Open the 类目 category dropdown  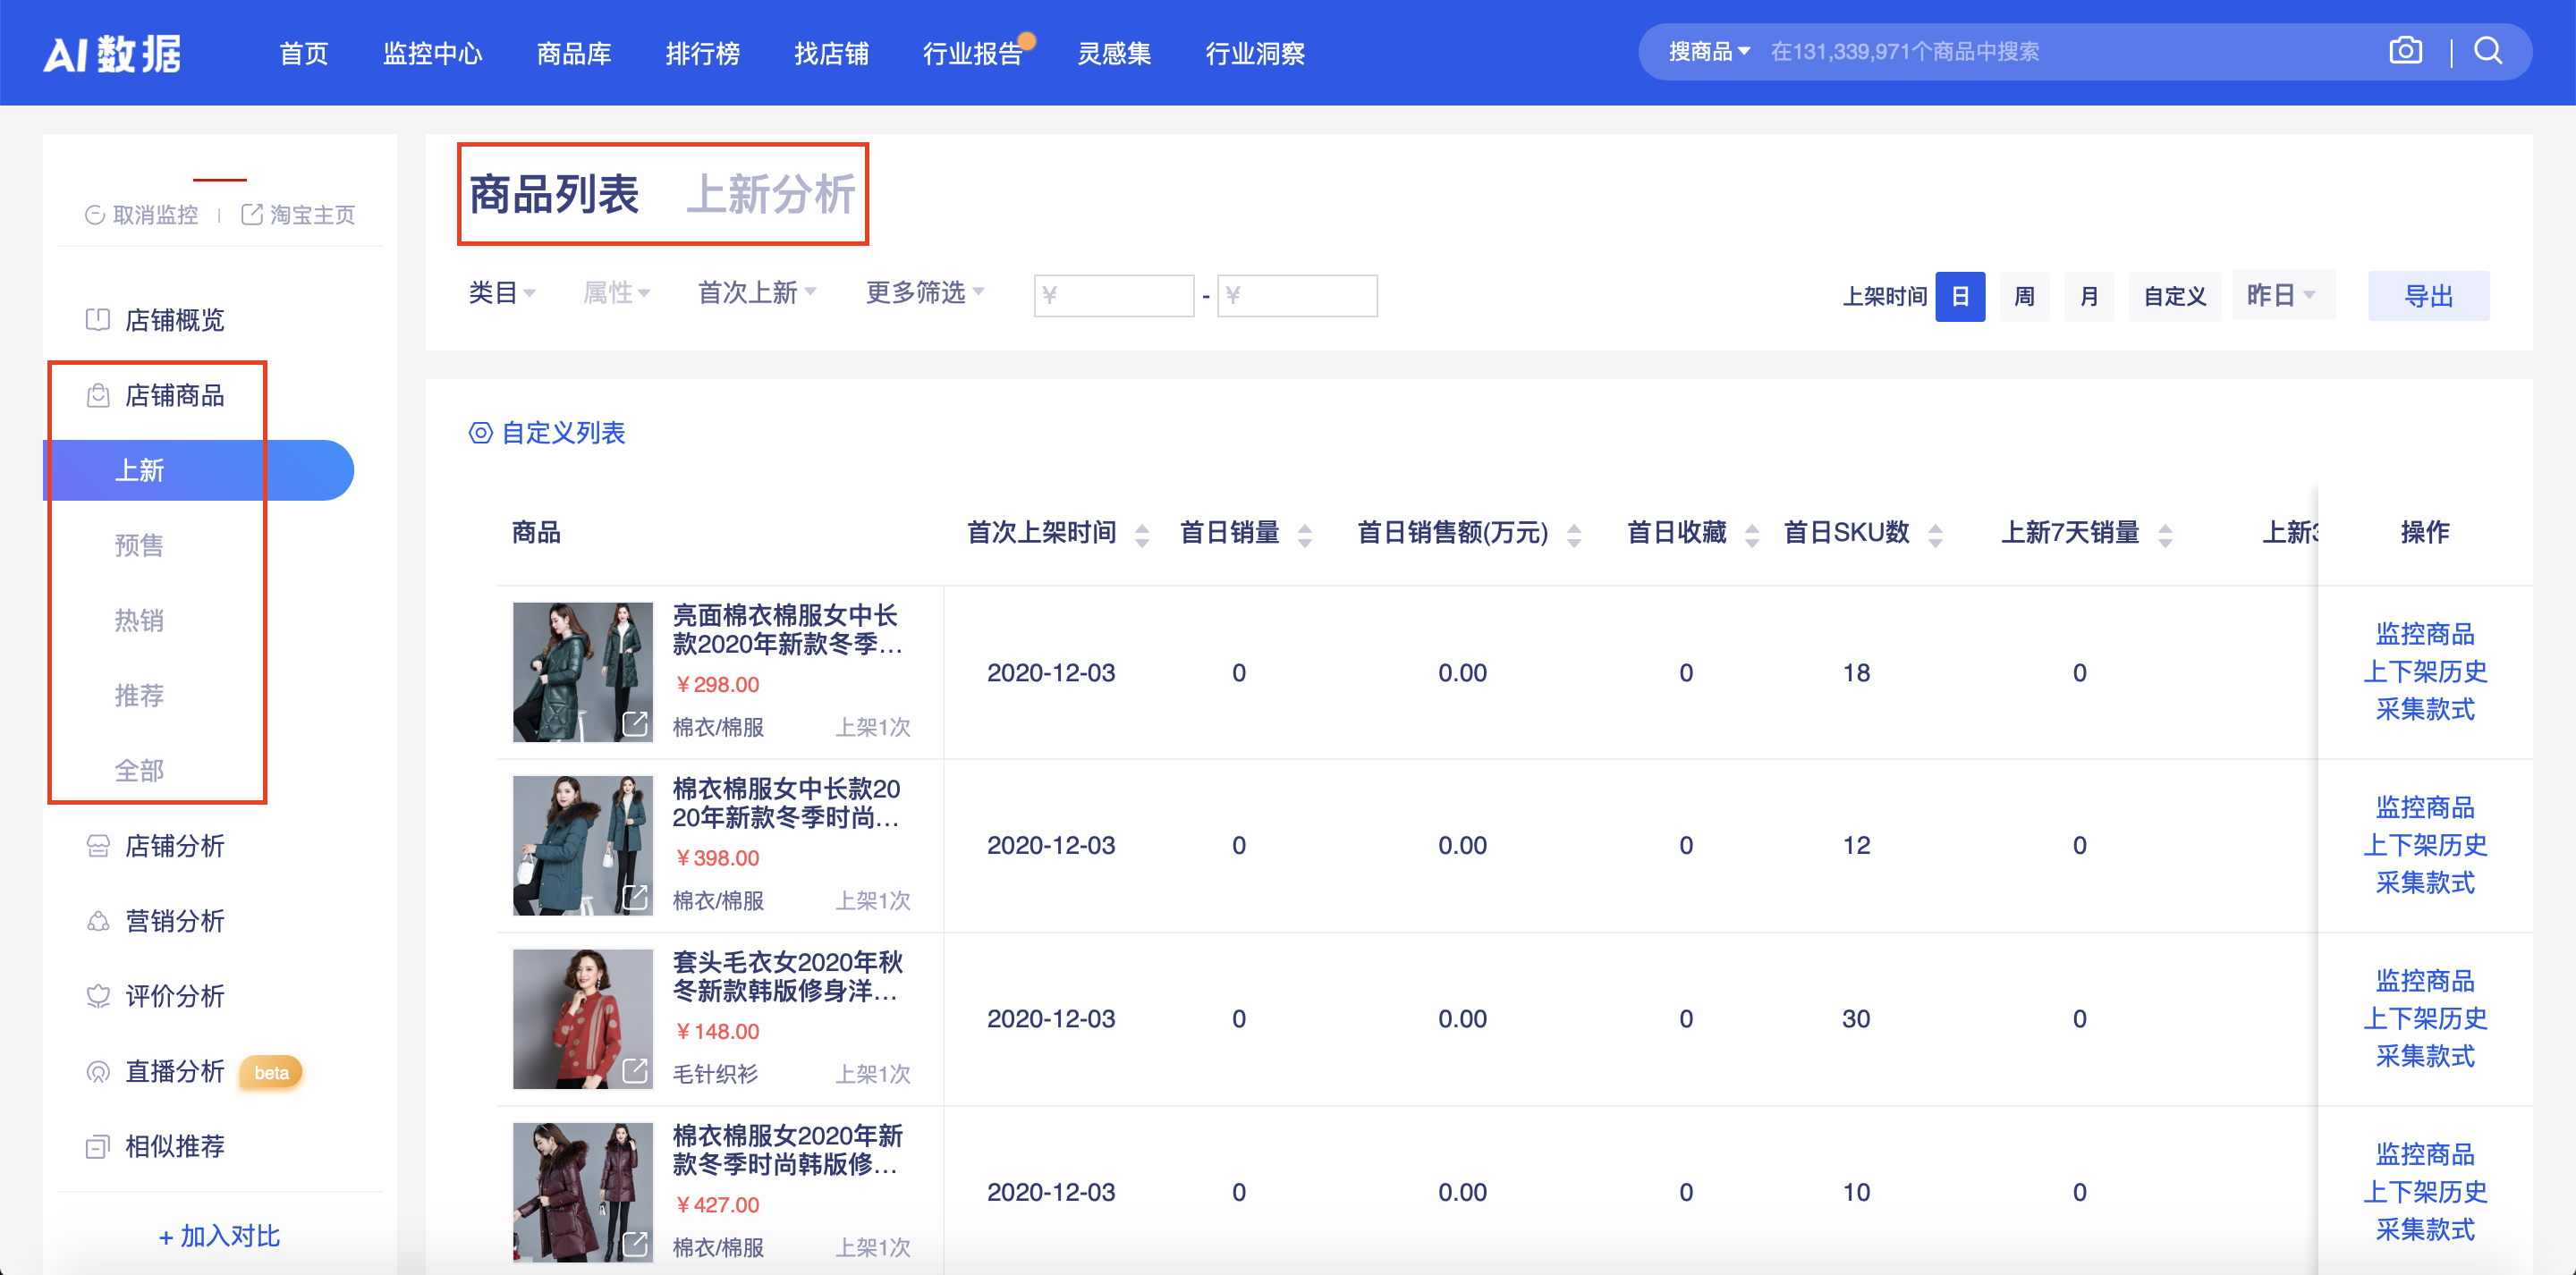click(x=502, y=292)
